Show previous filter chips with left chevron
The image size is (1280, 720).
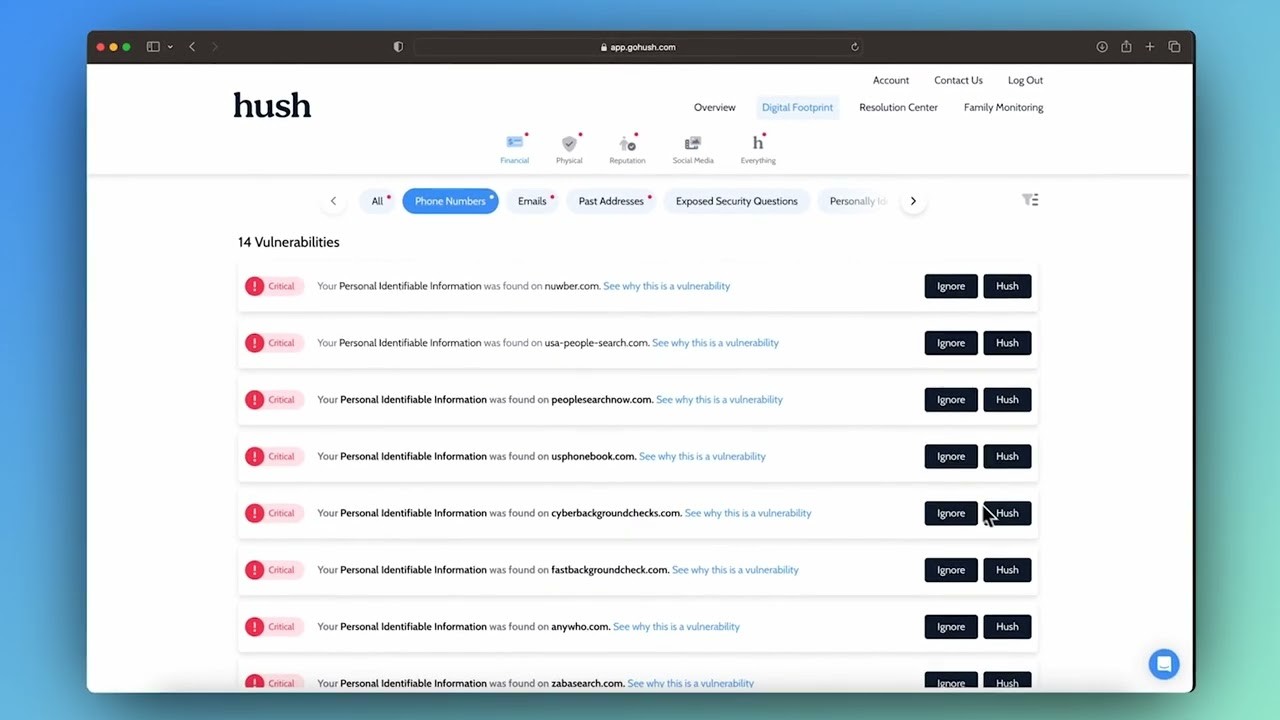point(333,201)
